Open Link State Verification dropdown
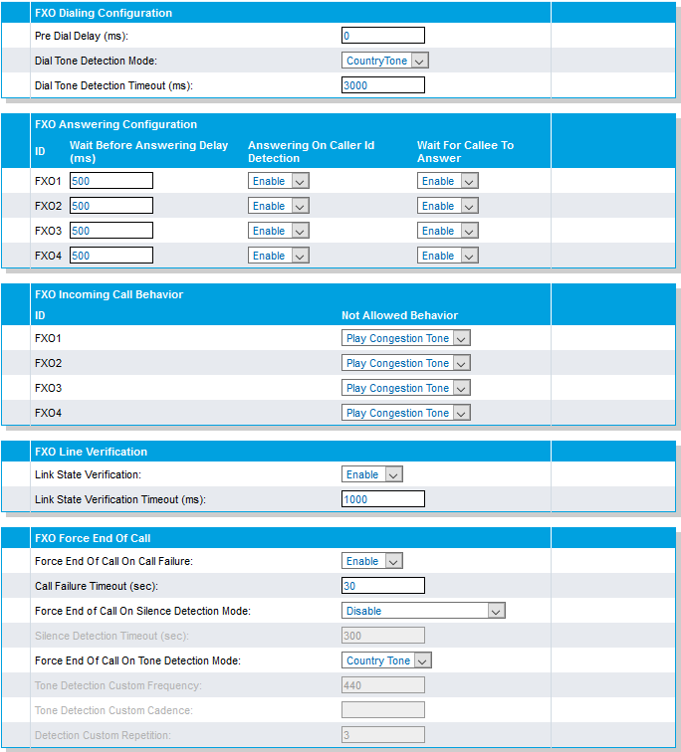The height and width of the screenshot is (752, 681). tap(372, 475)
